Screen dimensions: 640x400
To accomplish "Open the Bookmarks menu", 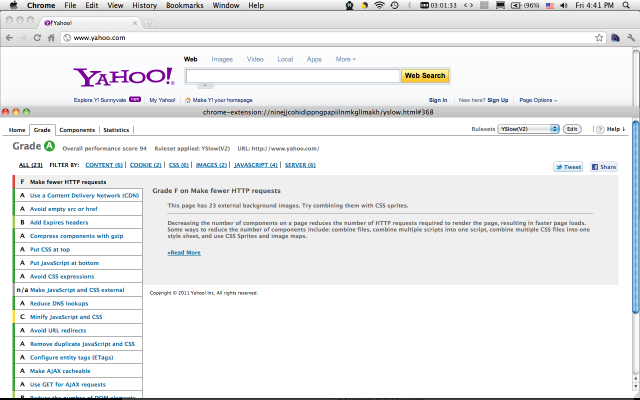I will click(184, 5).
